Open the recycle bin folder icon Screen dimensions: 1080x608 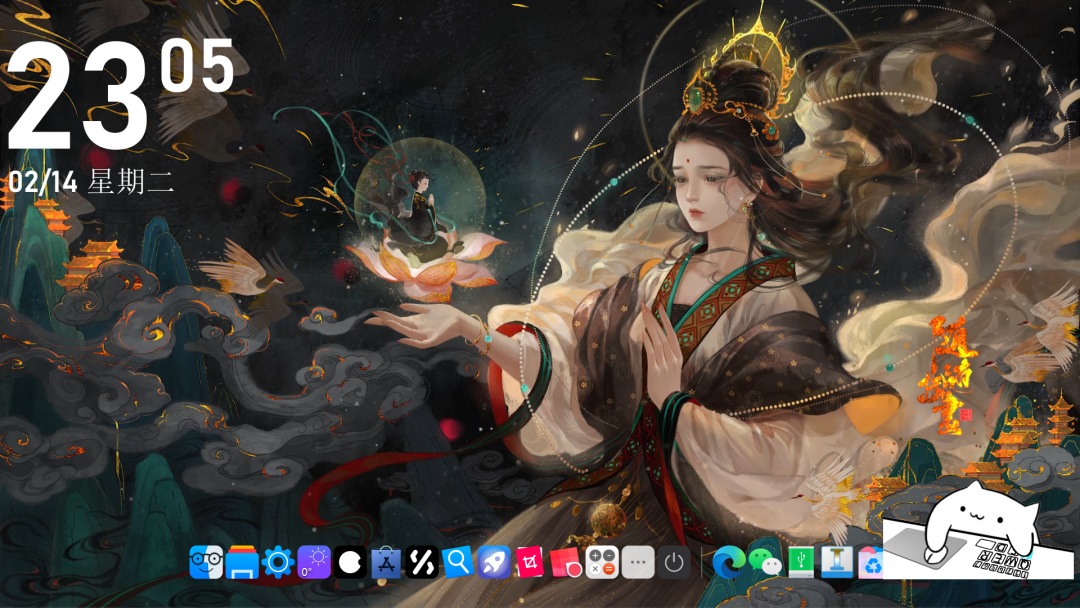[x=870, y=564]
